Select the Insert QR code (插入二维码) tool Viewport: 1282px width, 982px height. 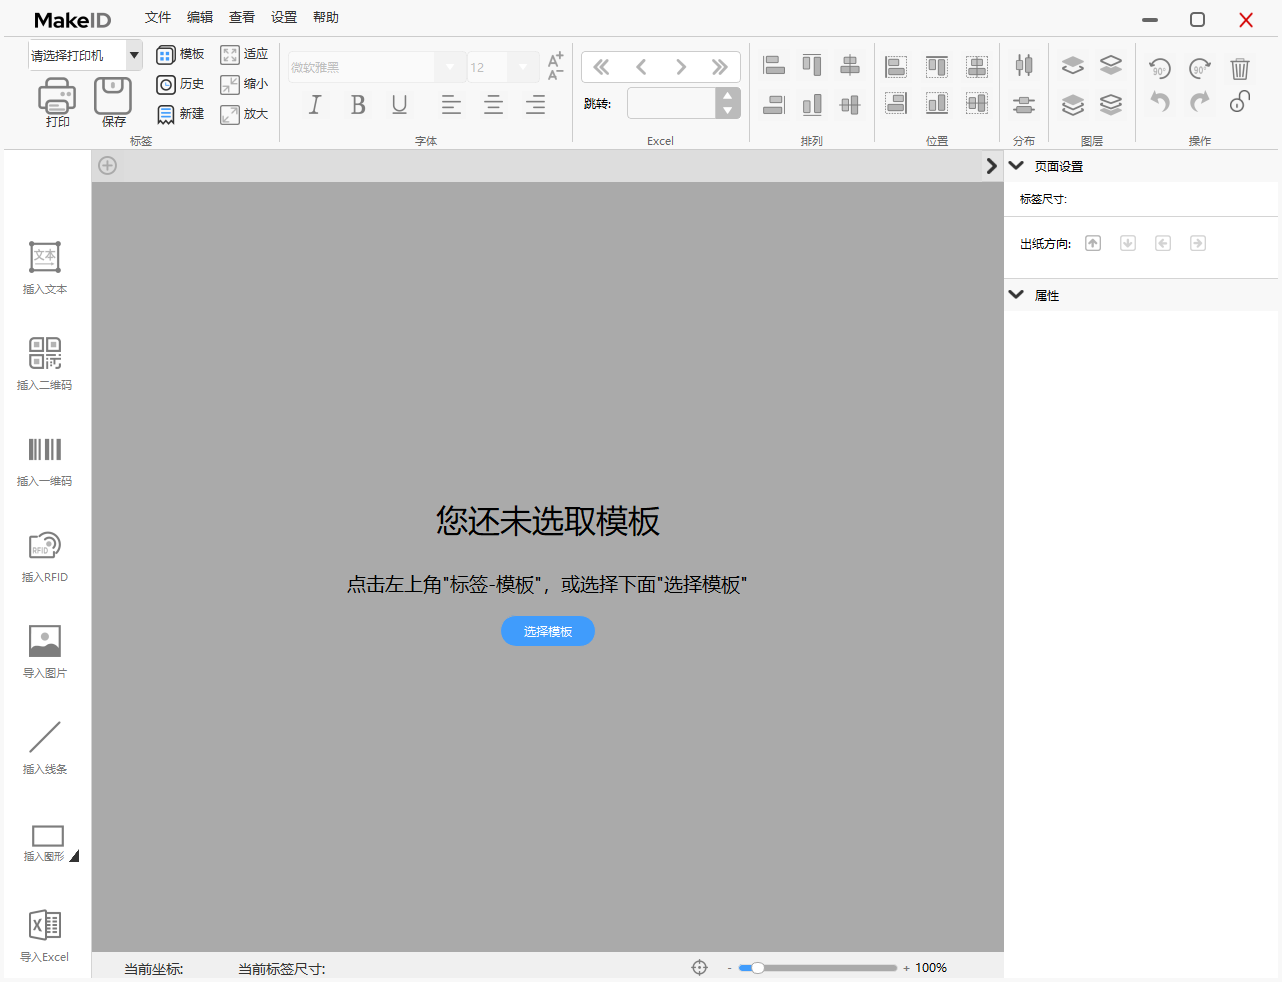(45, 354)
